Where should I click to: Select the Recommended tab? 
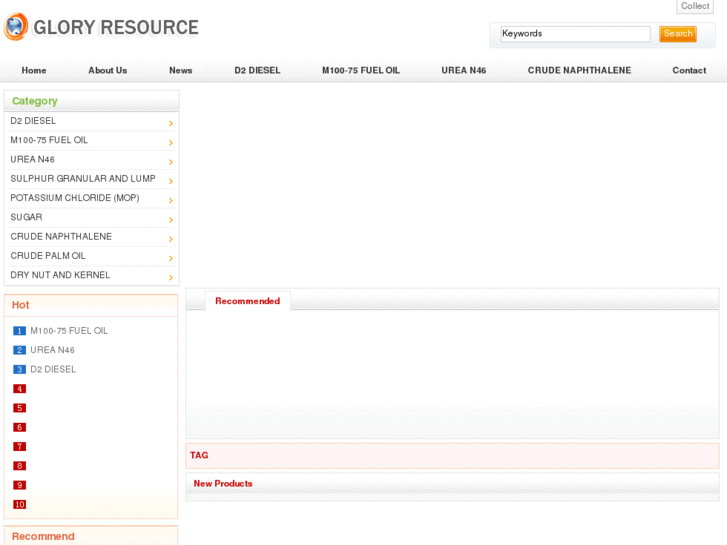247,301
